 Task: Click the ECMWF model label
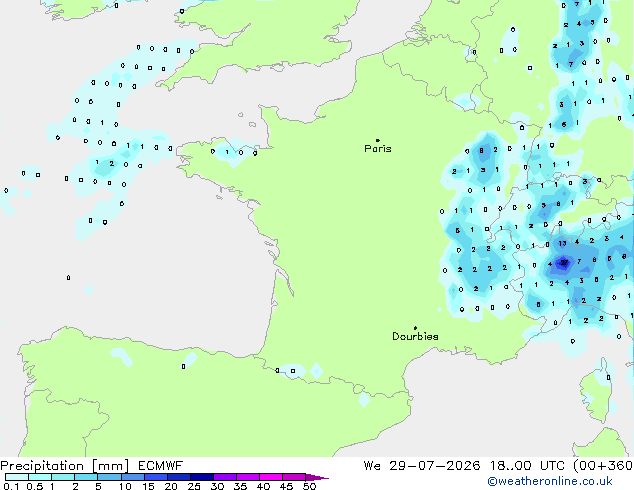(x=161, y=466)
